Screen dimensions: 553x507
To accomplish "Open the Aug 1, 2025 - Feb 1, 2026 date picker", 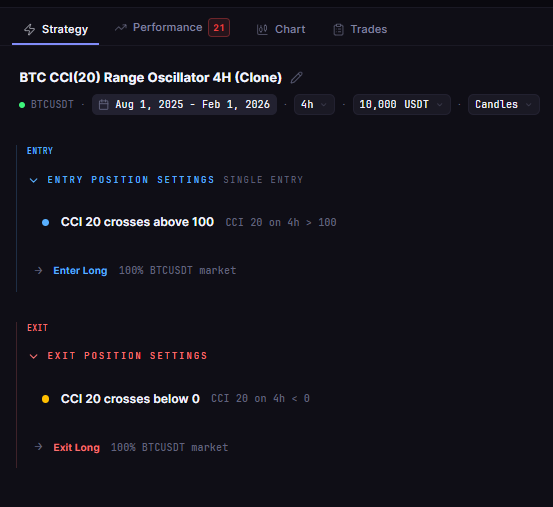I will pyautogui.click(x=184, y=104).
